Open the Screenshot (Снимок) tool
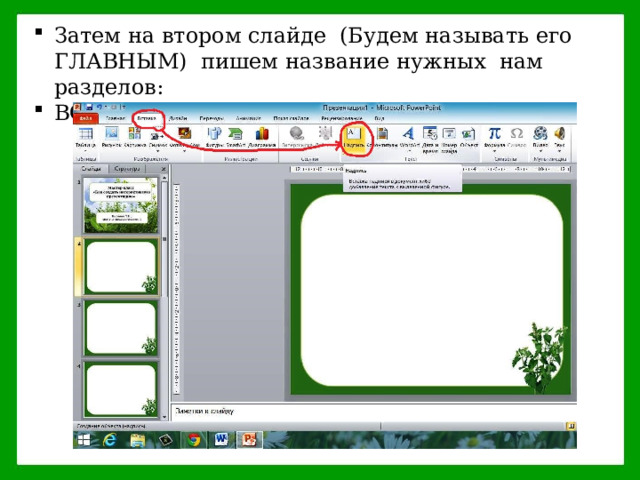The height and width of the screenshot is (480, 640). (x=157, y=136)
